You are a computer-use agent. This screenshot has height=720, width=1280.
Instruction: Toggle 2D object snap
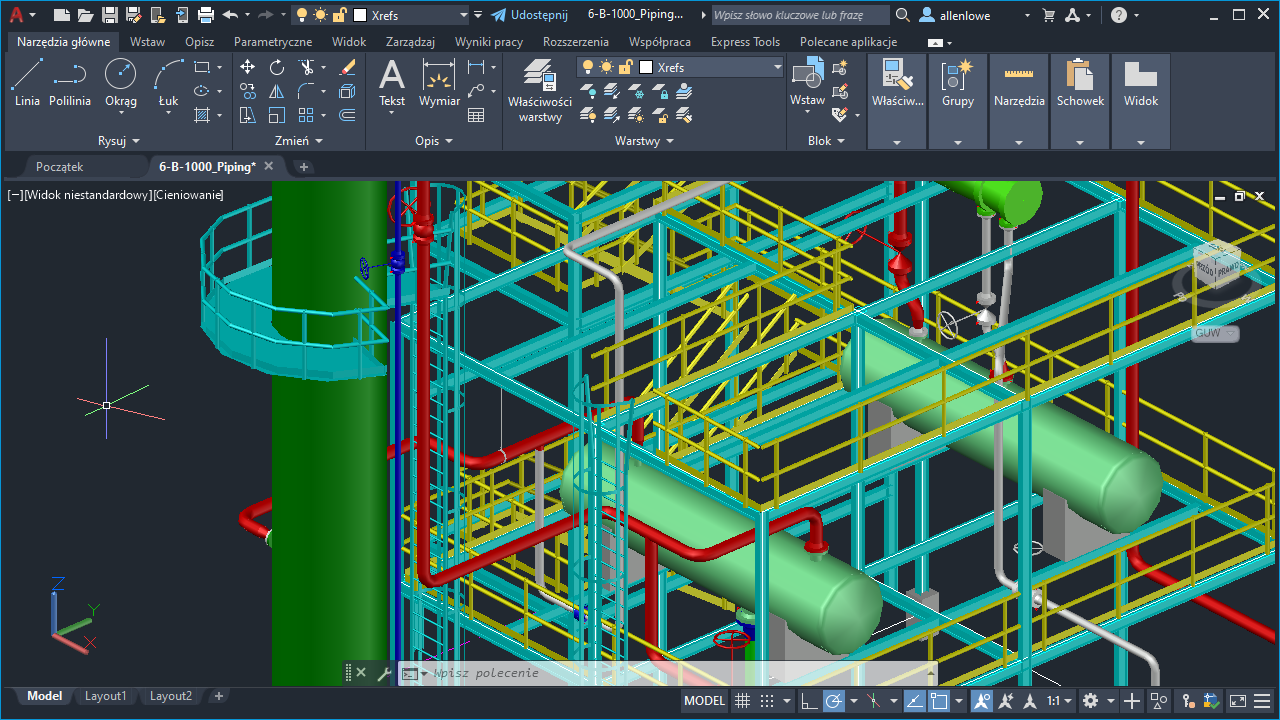[938, 701]
